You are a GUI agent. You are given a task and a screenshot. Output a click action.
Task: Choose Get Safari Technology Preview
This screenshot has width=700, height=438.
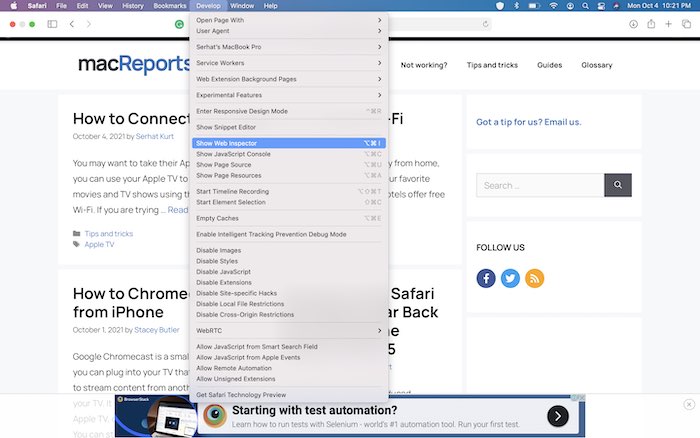tap(289, 395)
